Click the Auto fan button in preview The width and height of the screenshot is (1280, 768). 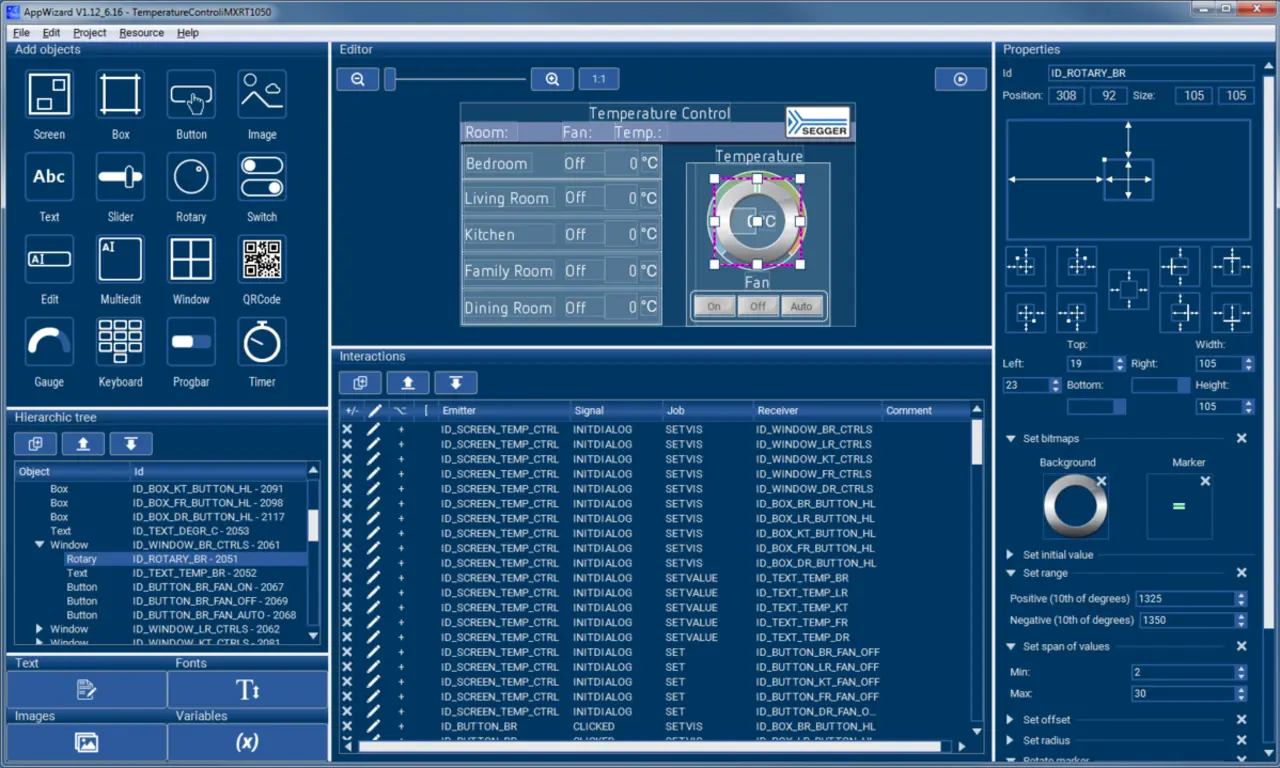pos(801,307)
